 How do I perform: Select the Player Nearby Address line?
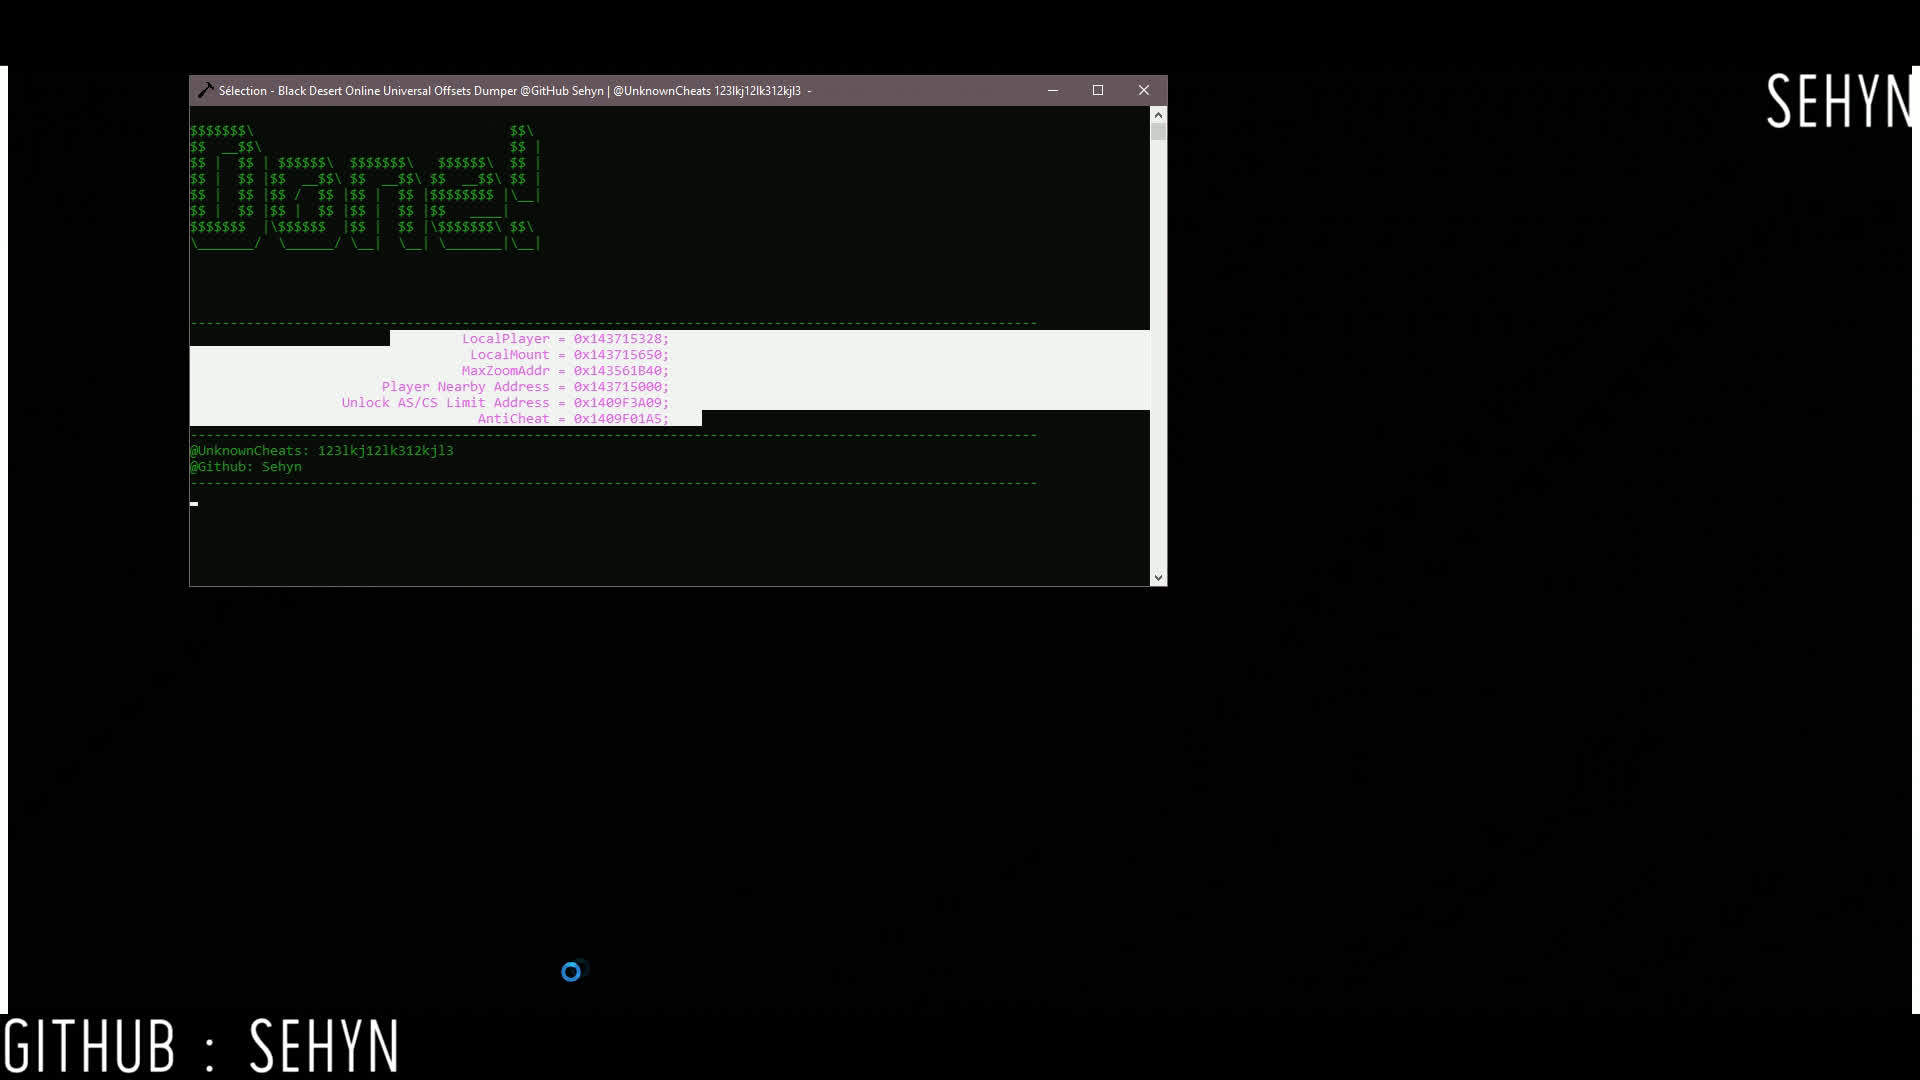pyautogui.click(x=525, y=386)
